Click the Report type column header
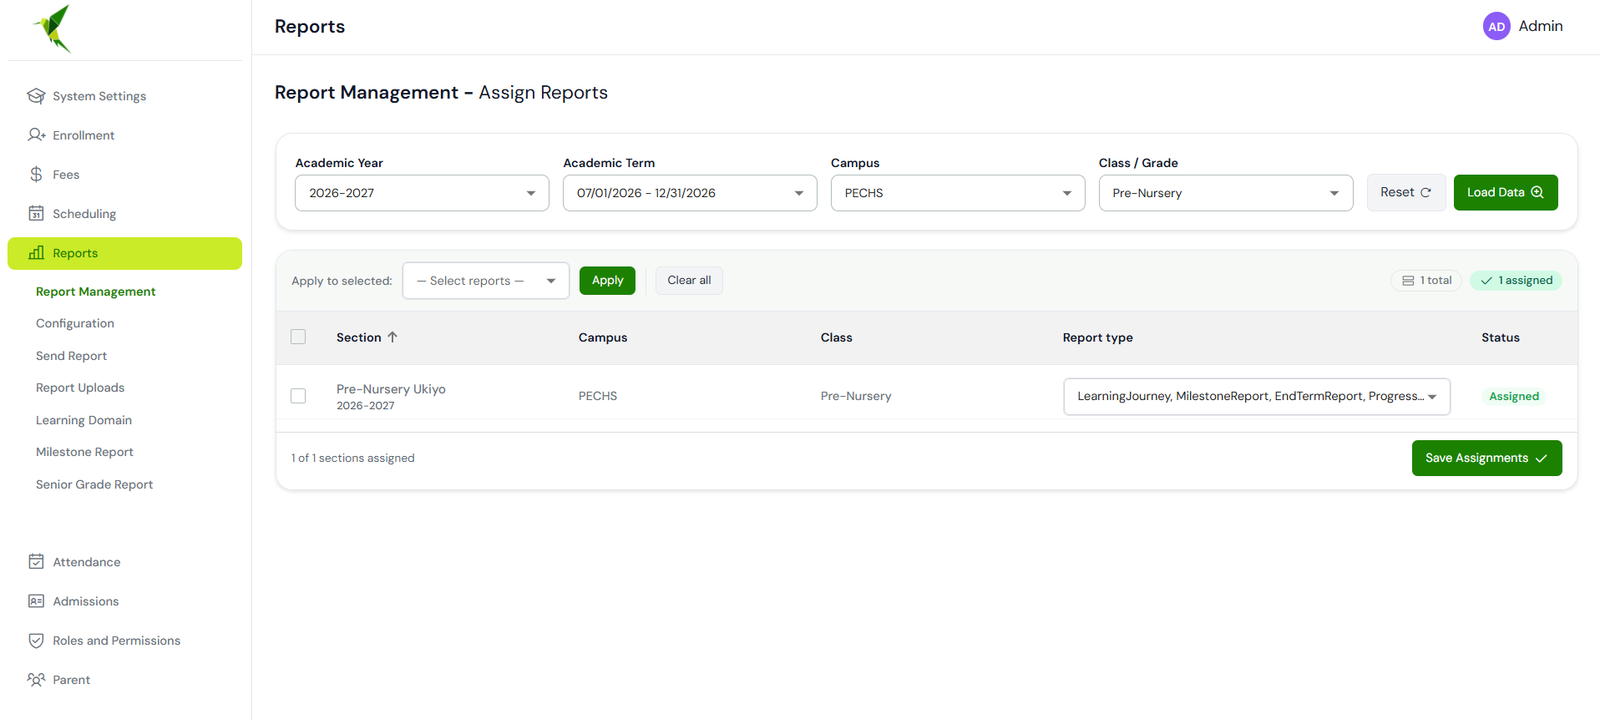Viewport: 1600px width, 720px height. pyautogui.click(x=1098, y=338)
